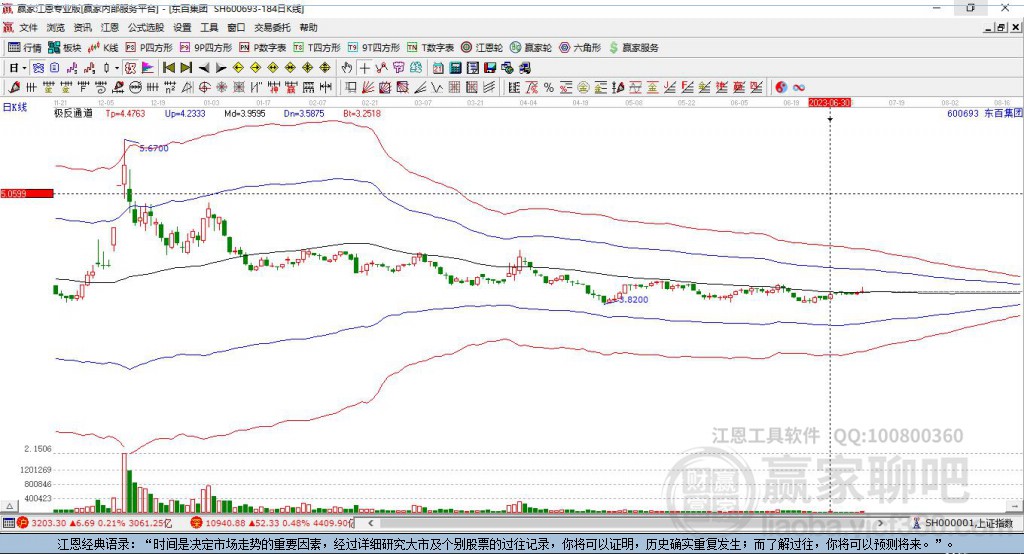Open the 浏览 menu
The image size is (1024, 554).
point(56,27)
